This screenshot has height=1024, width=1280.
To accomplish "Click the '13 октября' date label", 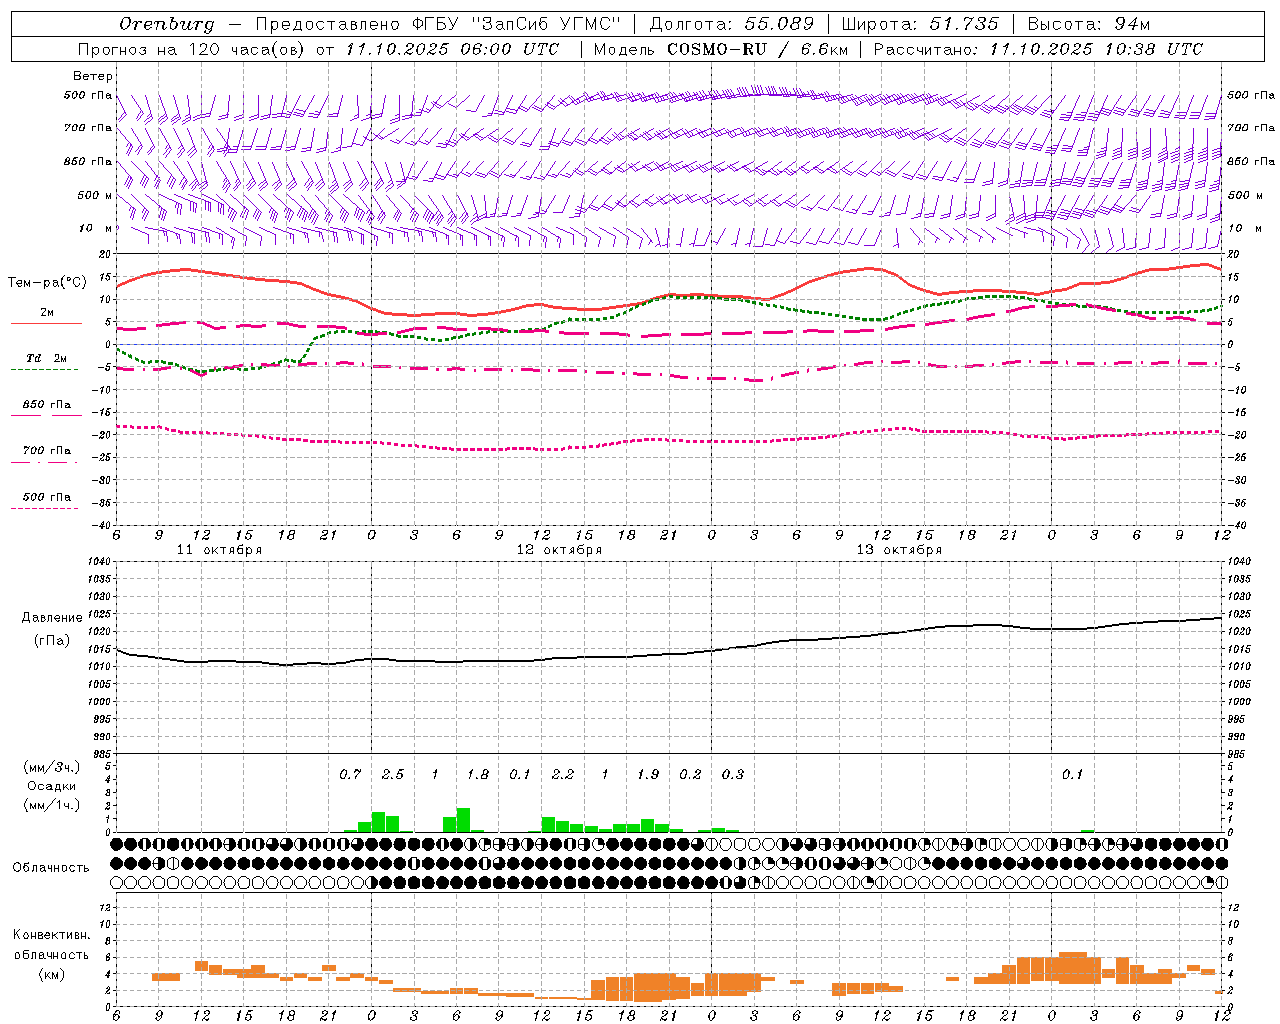I will (899, 550).
